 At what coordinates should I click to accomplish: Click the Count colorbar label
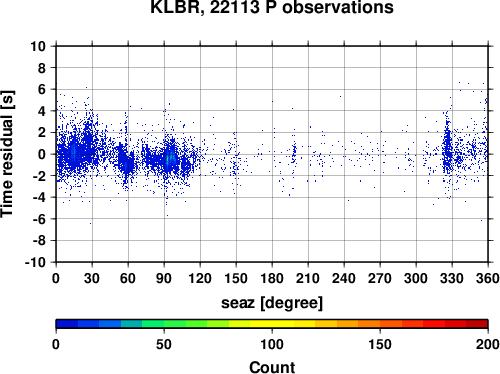tap(272, 367)
